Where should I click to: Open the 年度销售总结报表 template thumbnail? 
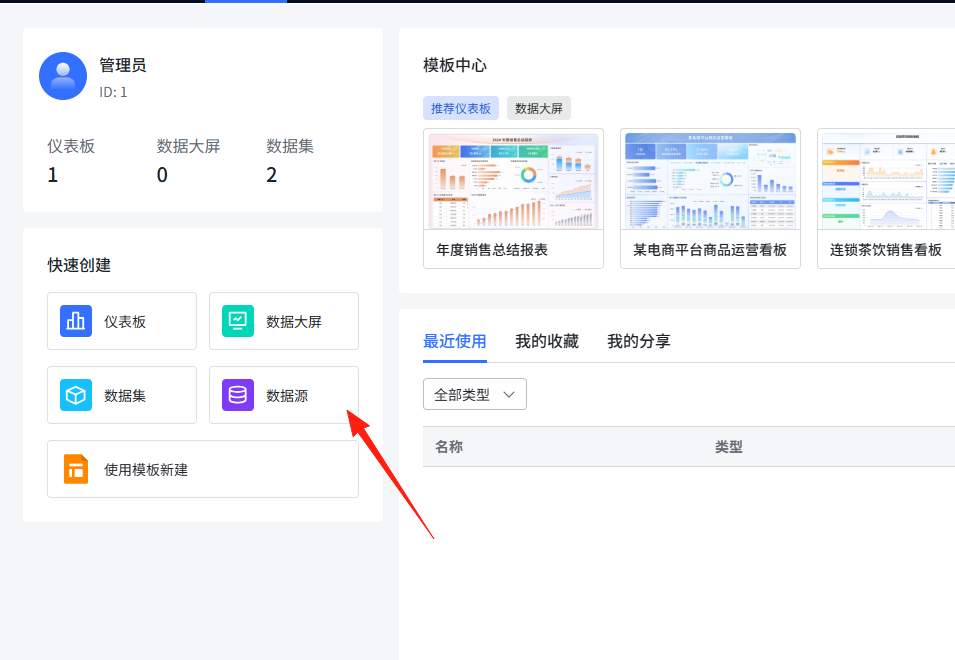[x=513, y=180]
